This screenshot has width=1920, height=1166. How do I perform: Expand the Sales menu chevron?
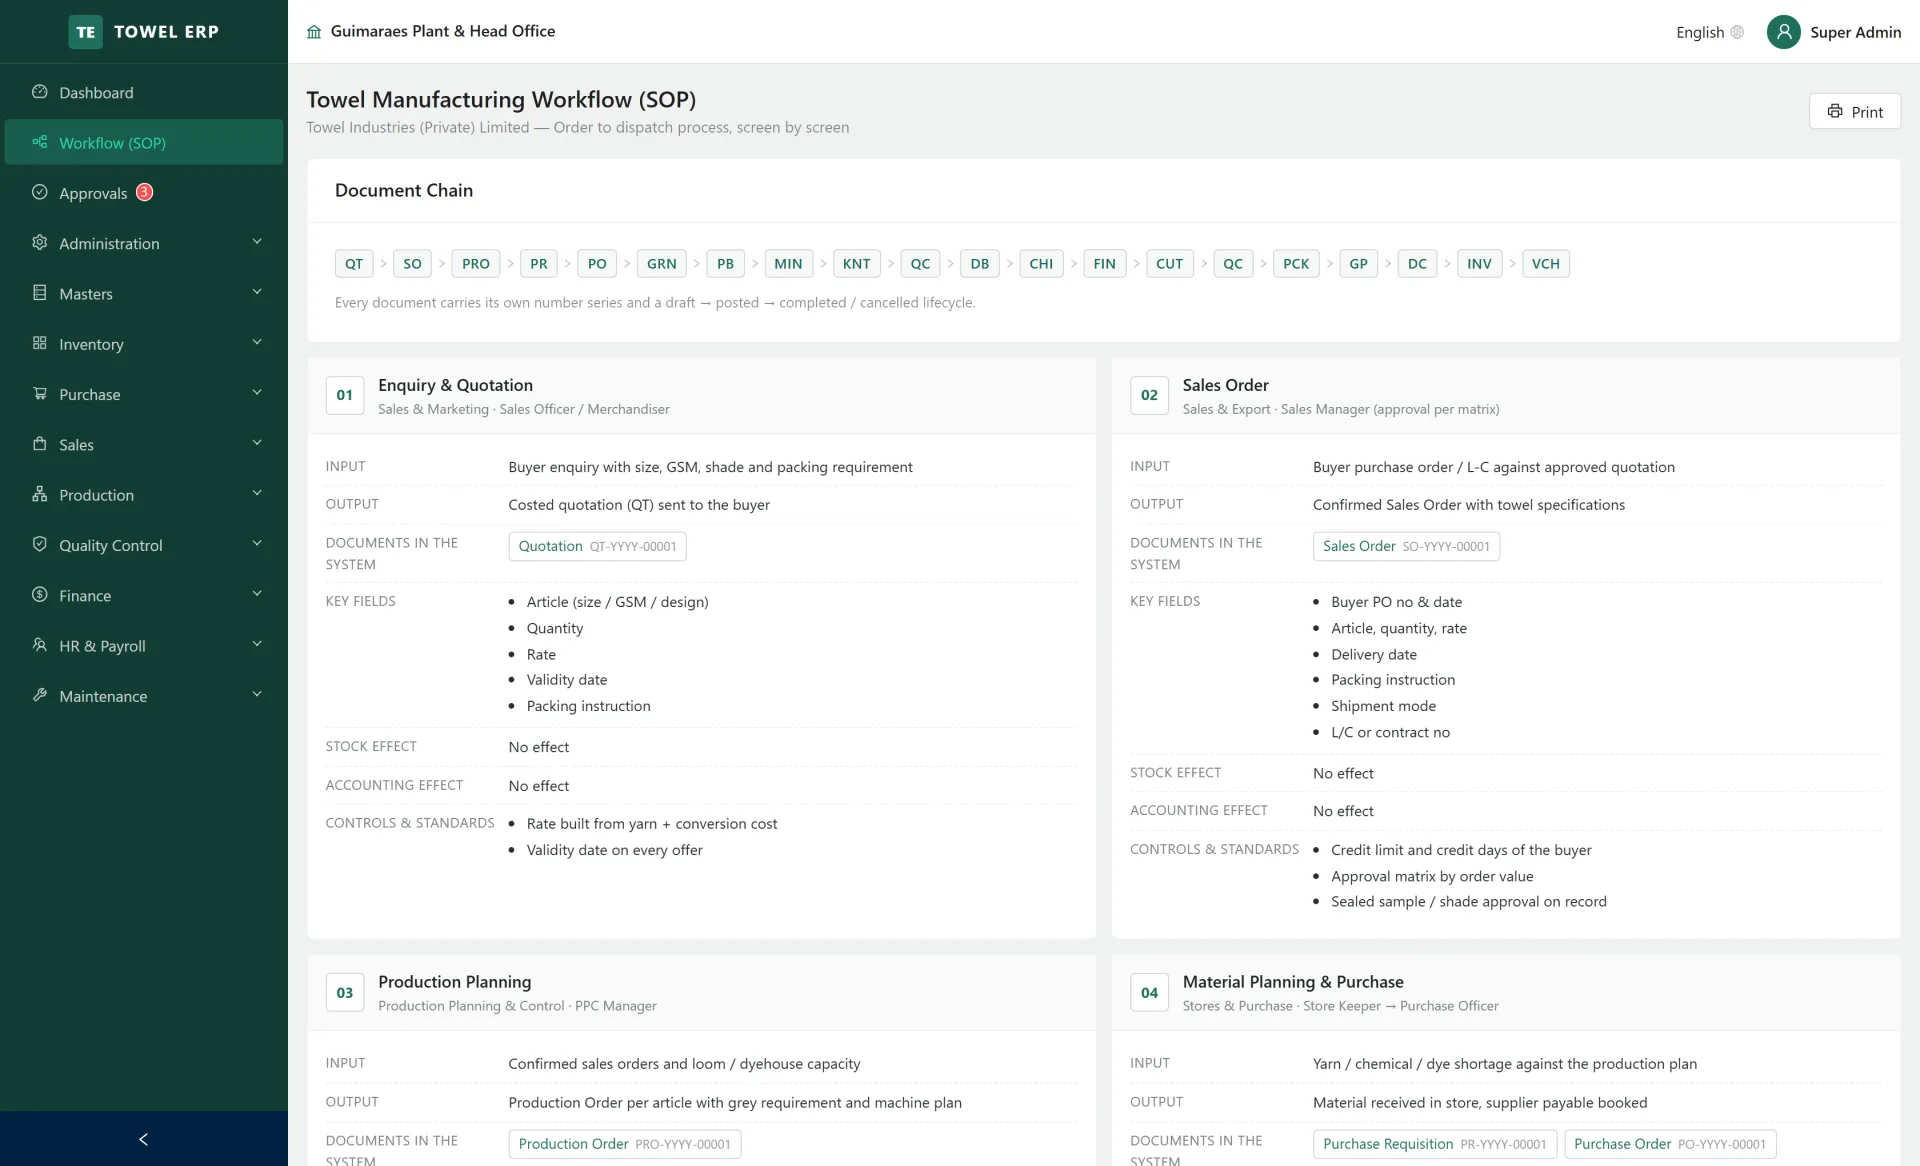257,443
